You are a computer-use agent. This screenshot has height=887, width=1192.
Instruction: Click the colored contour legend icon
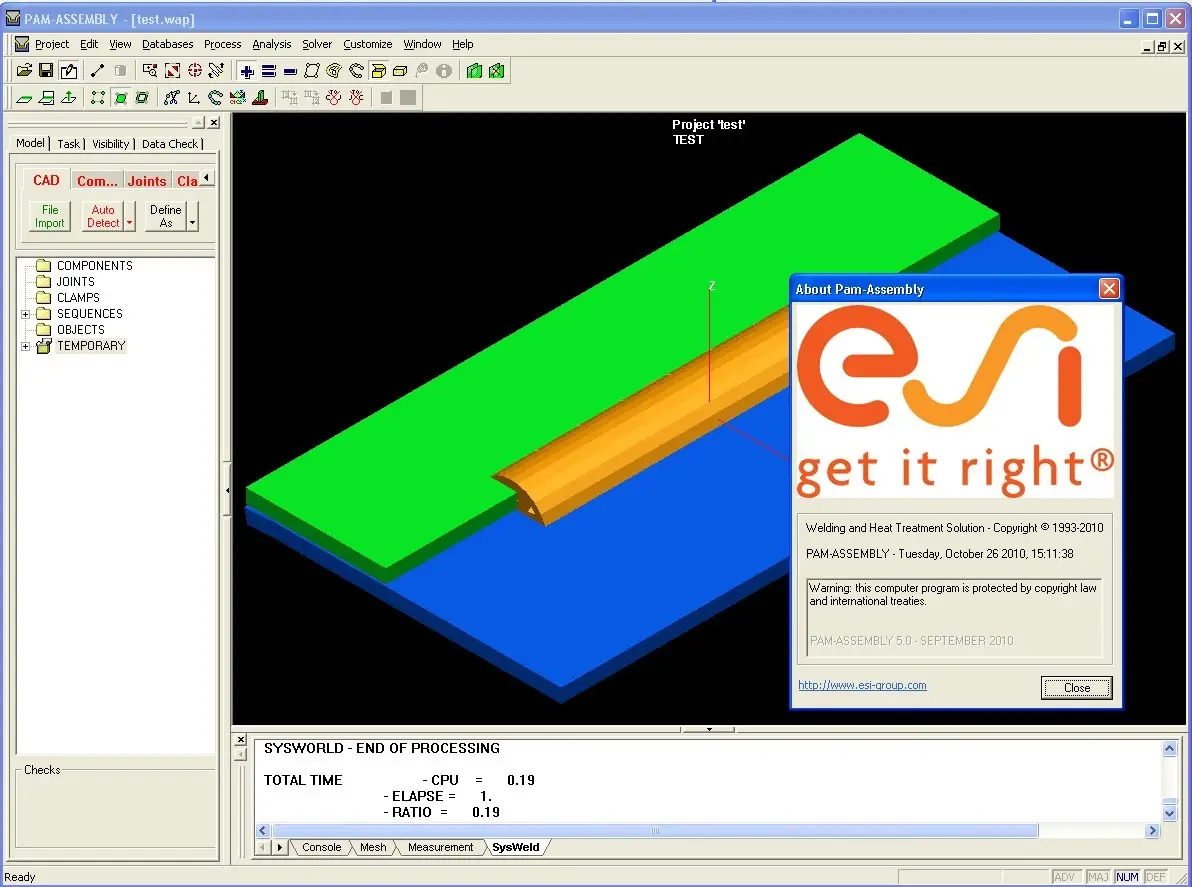(x=238, y=98)
